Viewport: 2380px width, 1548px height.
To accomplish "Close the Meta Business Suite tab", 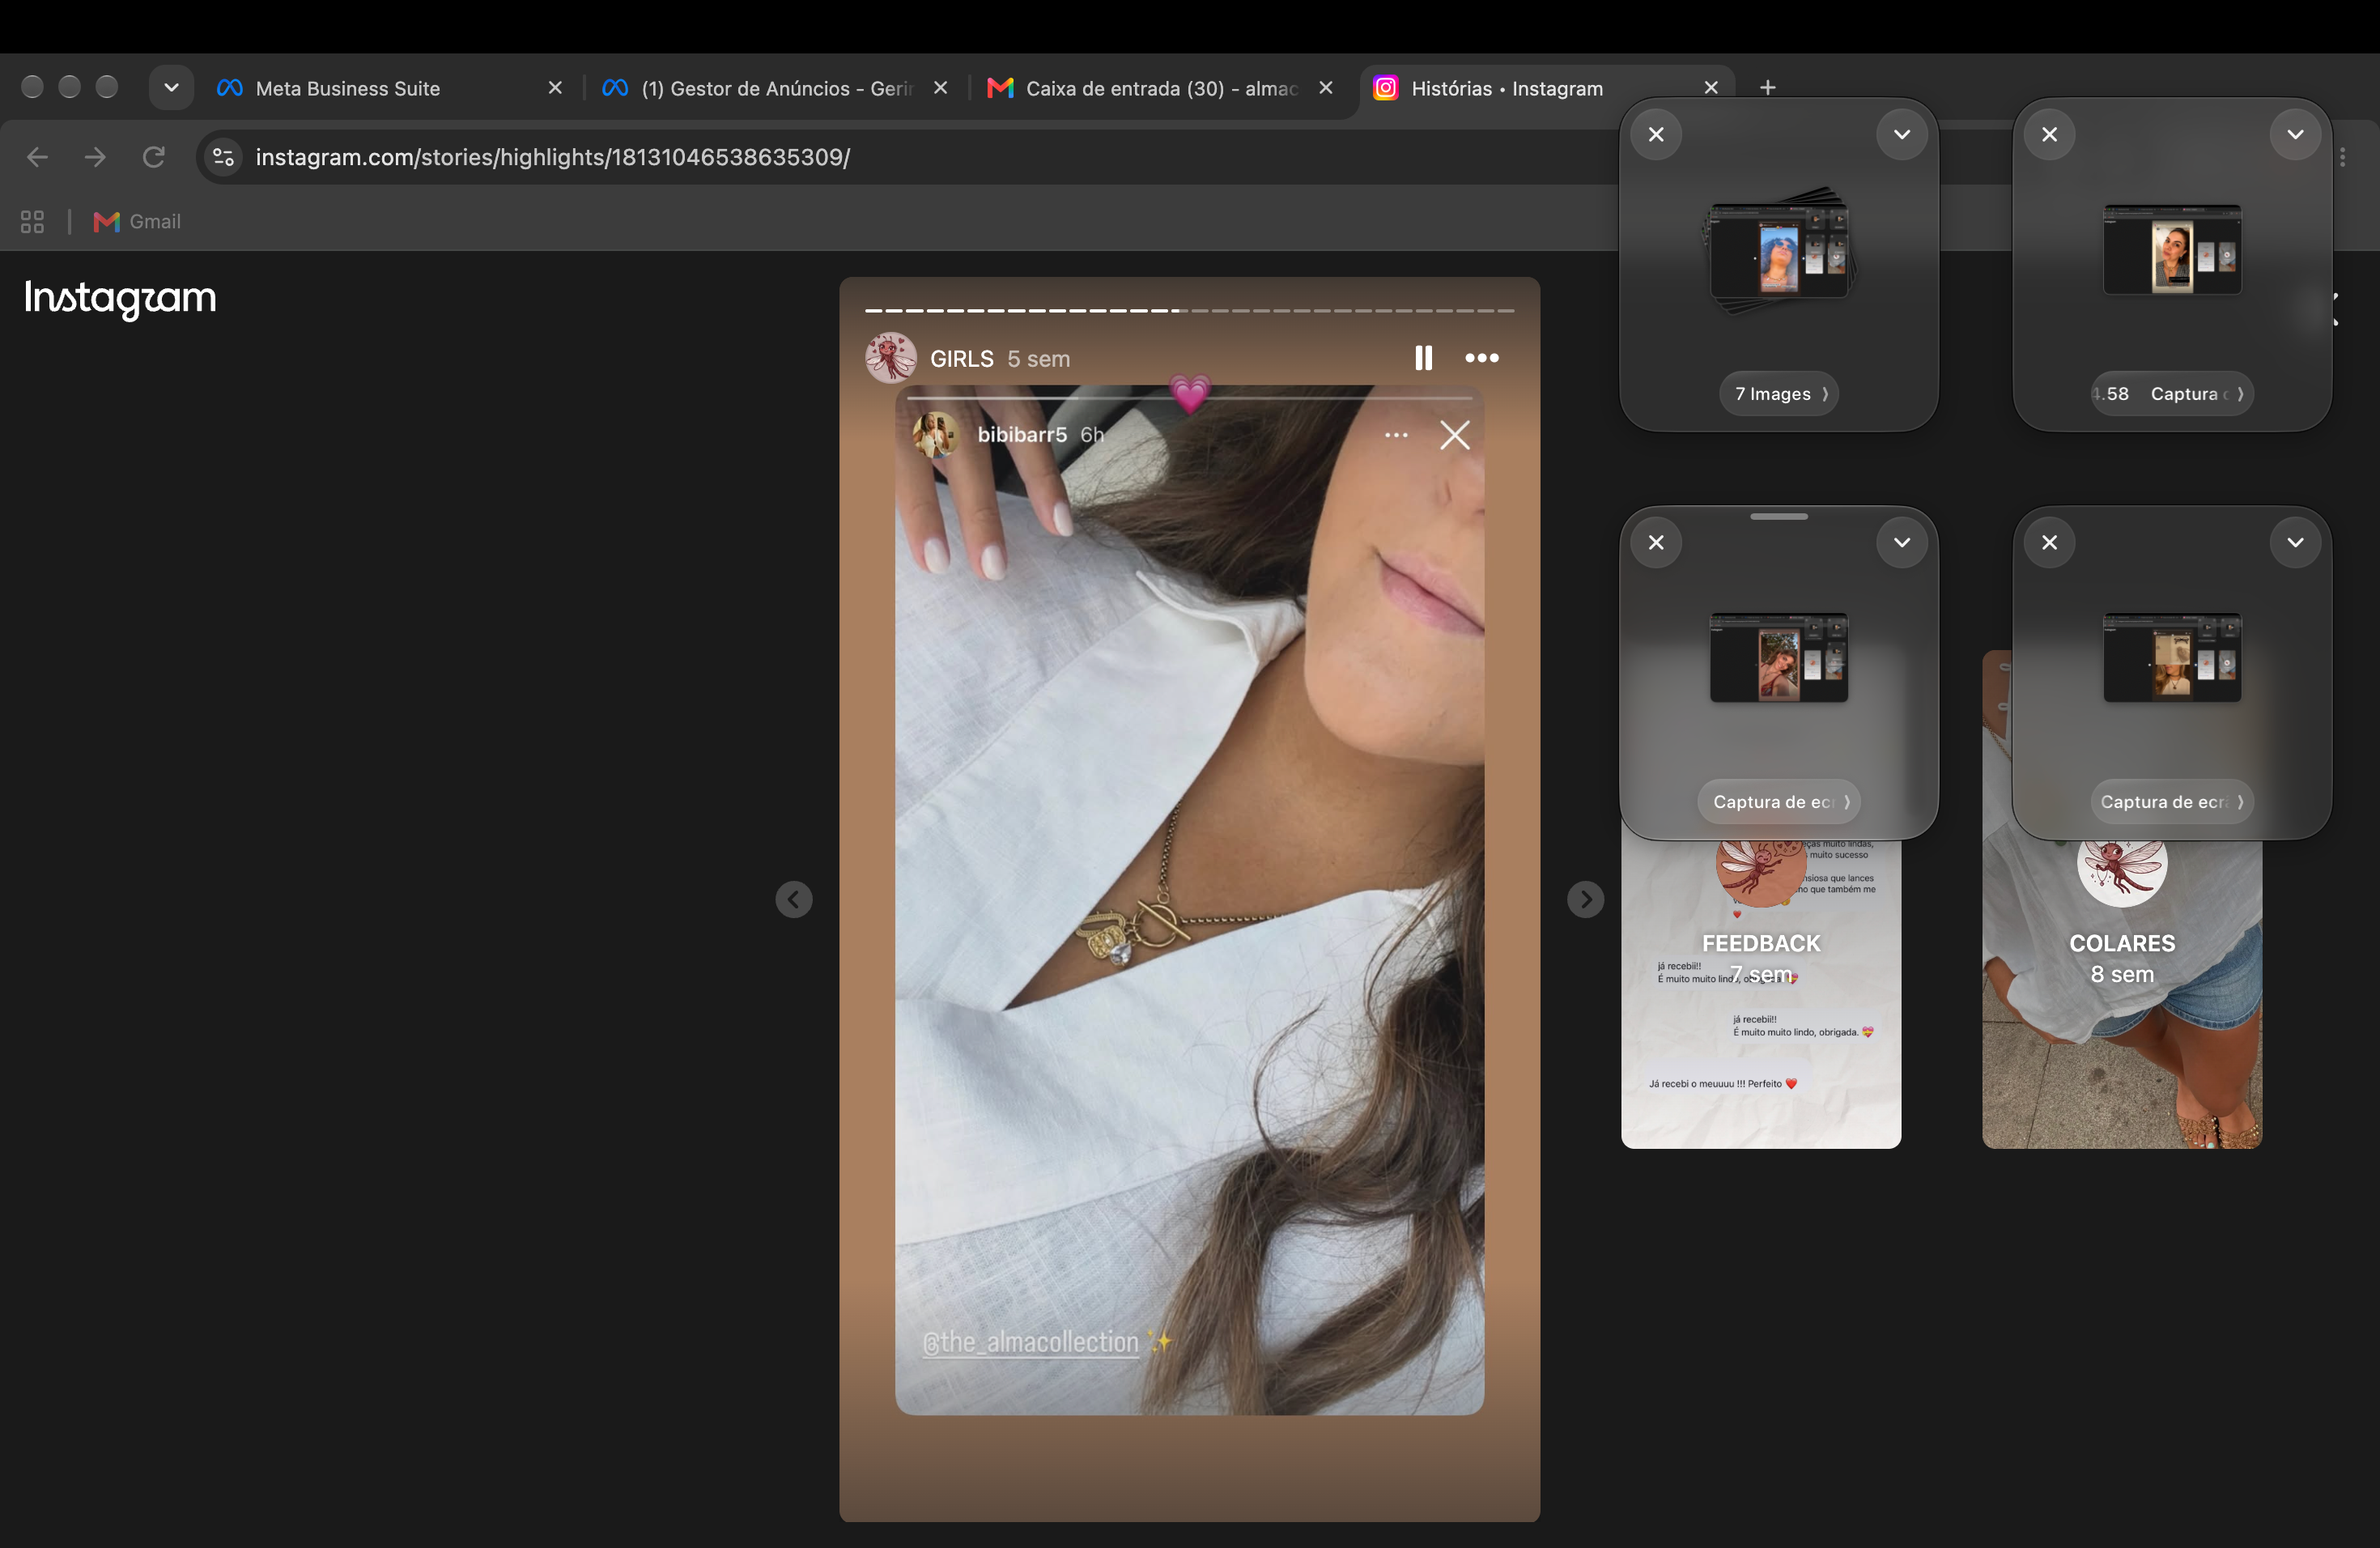I will point(555,88).
